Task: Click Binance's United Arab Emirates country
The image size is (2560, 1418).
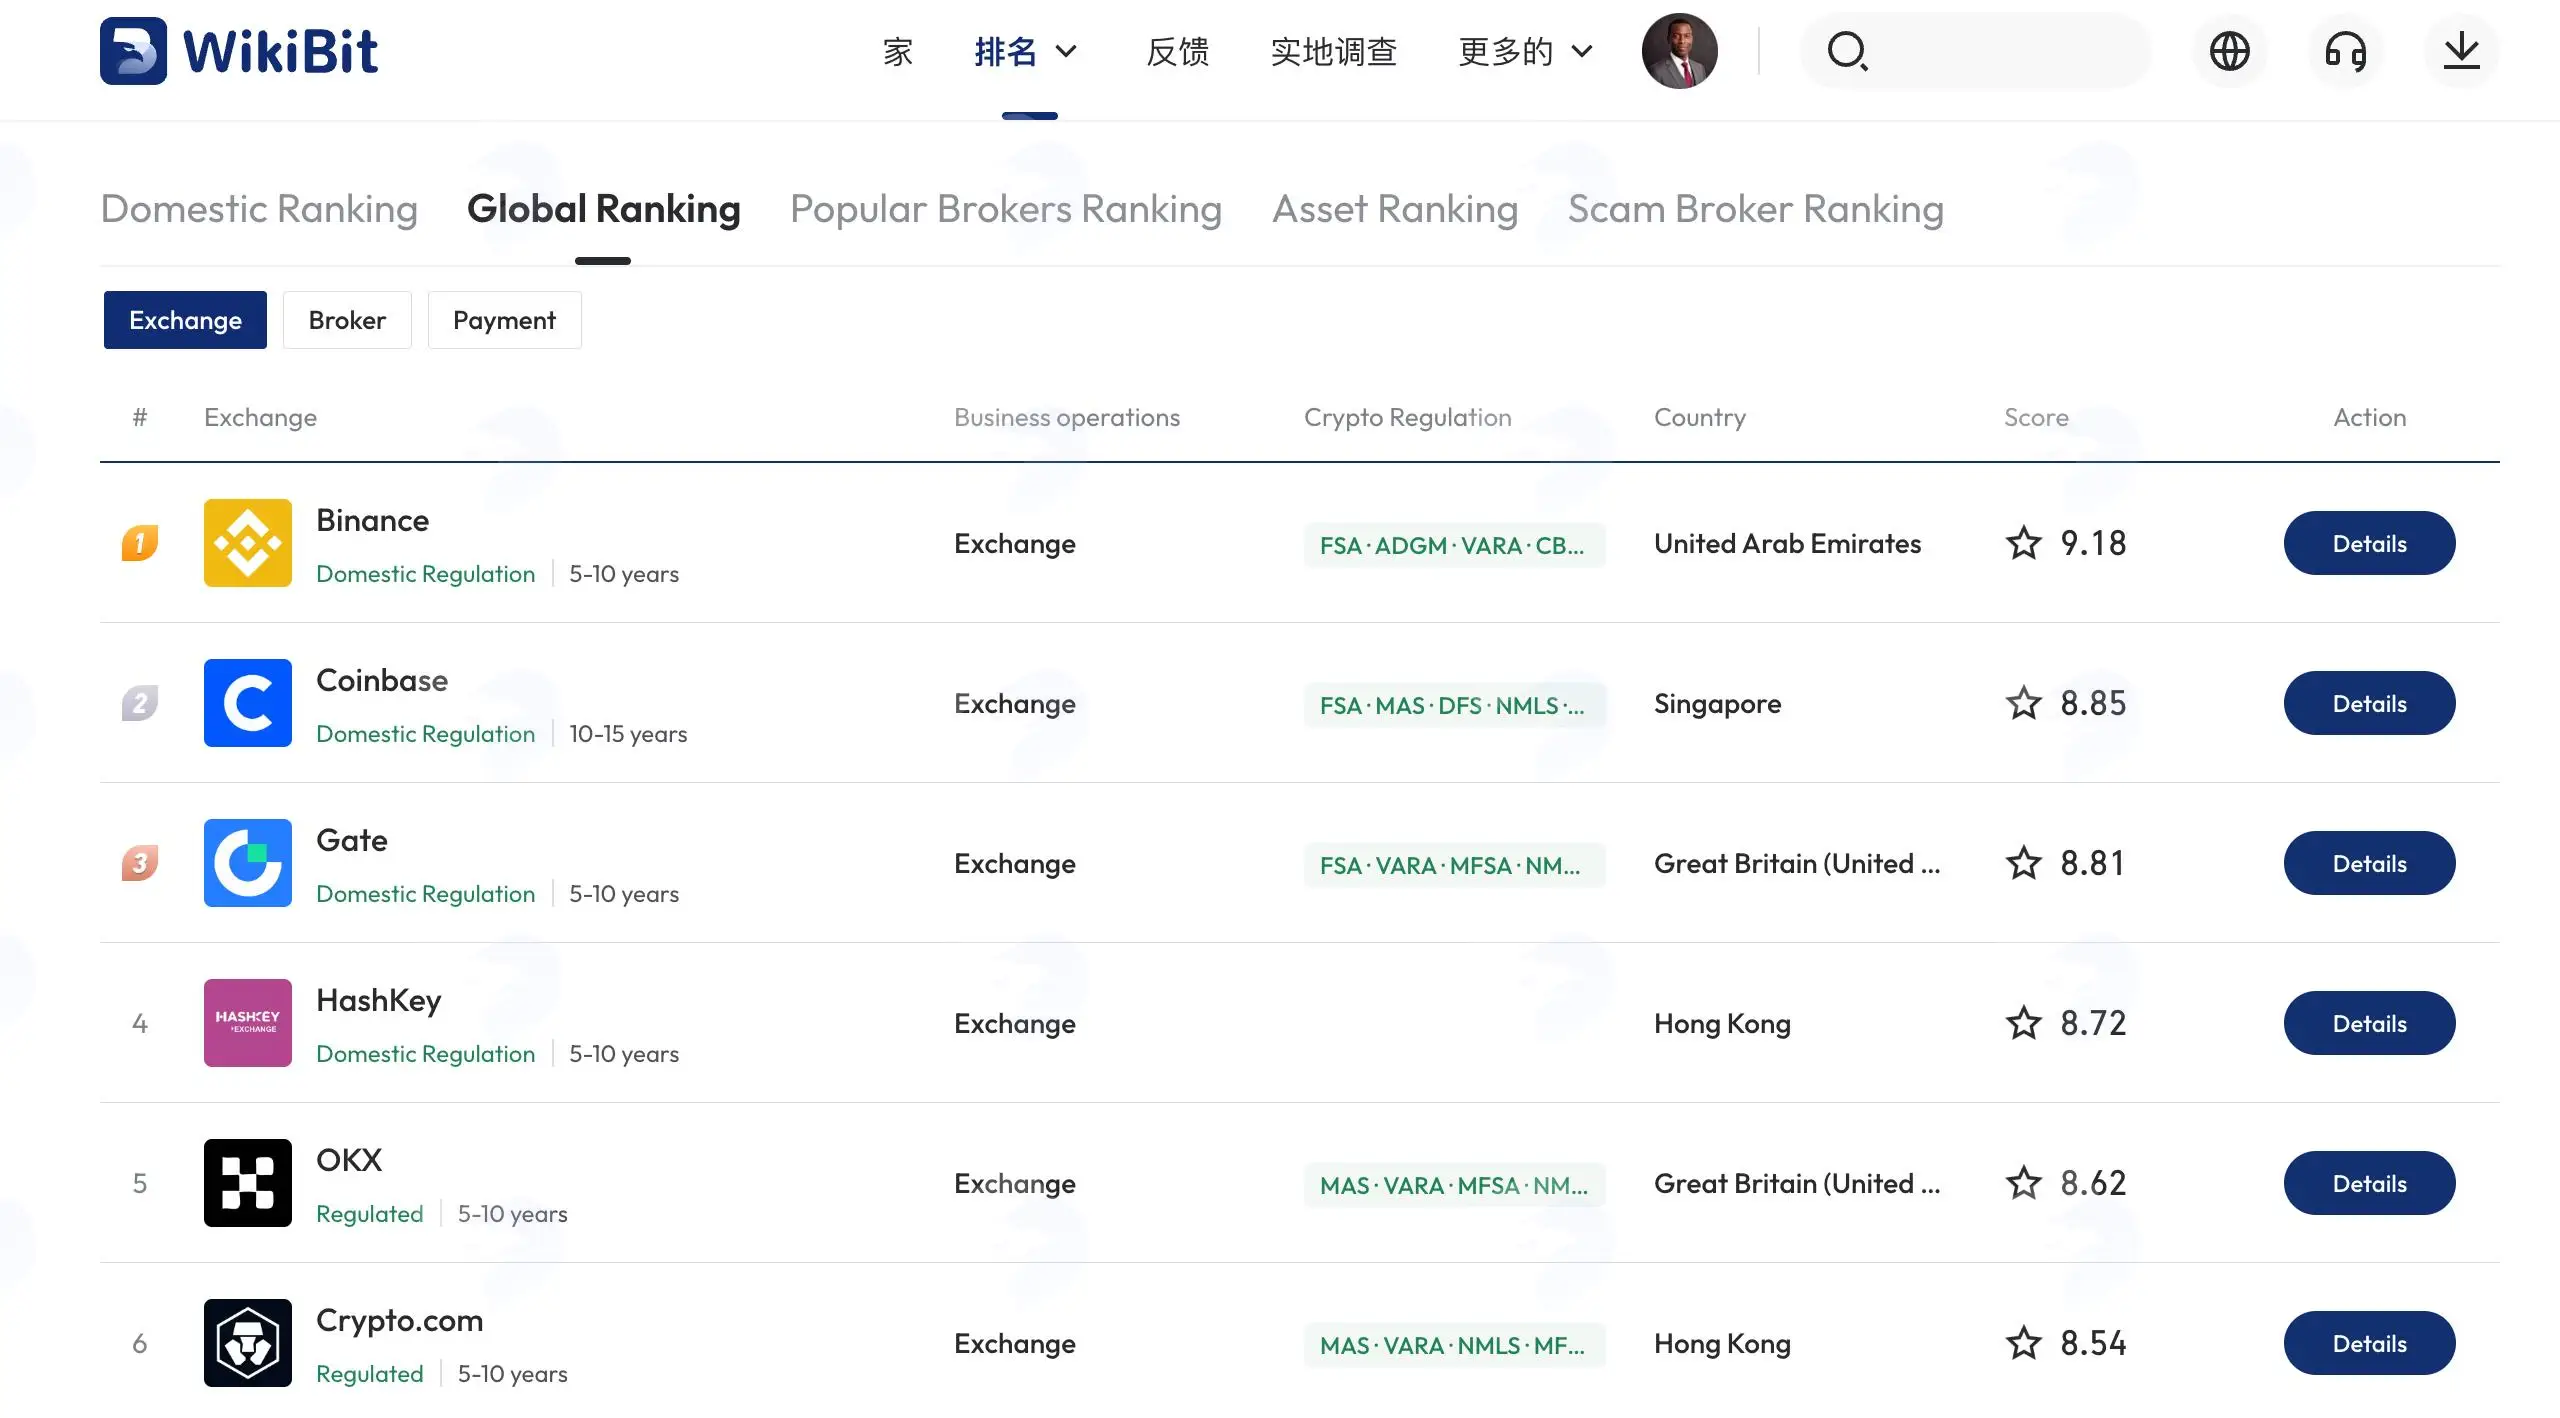Action: point(1787,543)
